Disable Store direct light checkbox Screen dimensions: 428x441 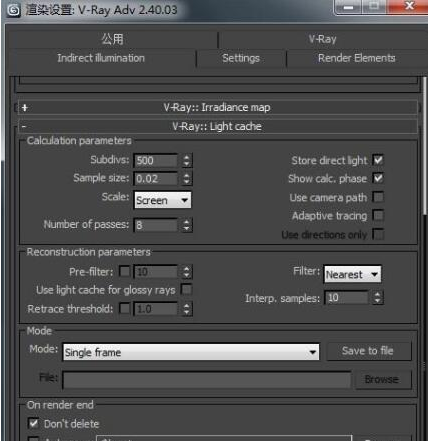(x=378, y=160)
